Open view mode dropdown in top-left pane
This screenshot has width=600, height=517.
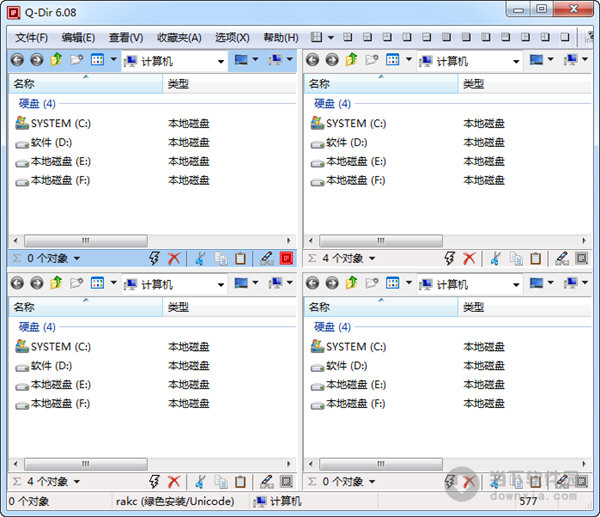point(114,60)
